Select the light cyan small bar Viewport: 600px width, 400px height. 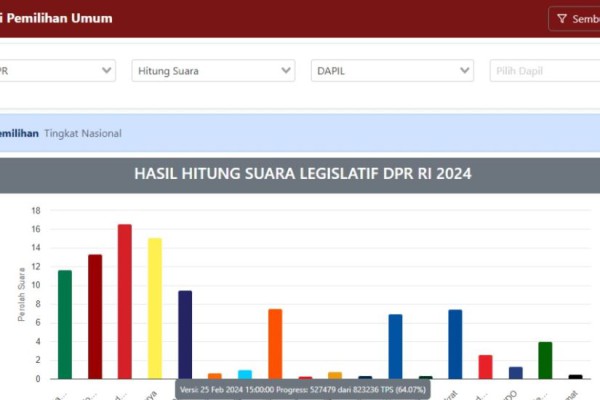coord(245,374)
